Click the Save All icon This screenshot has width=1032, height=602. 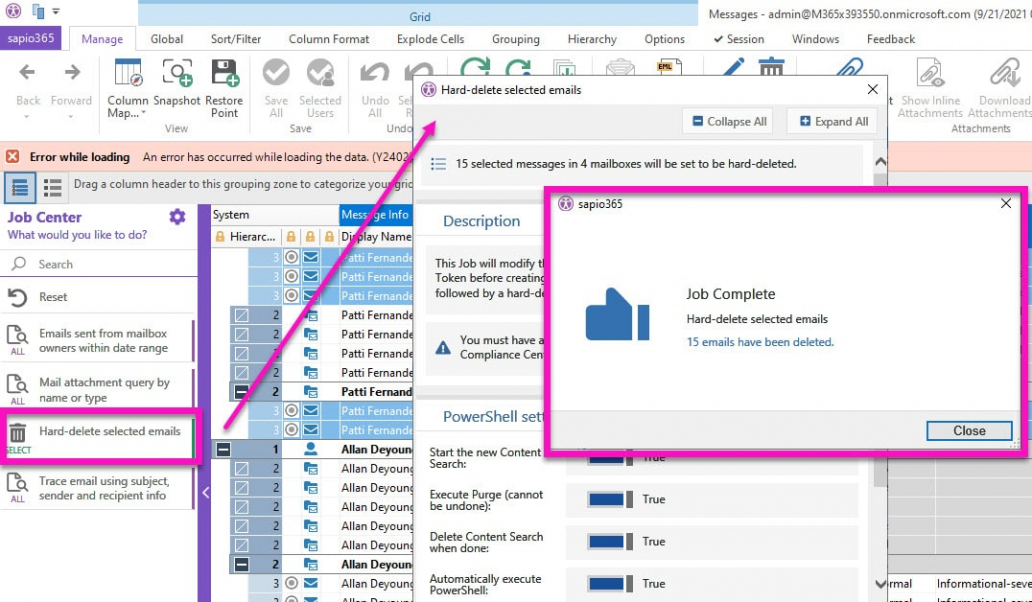click(276, 73)
